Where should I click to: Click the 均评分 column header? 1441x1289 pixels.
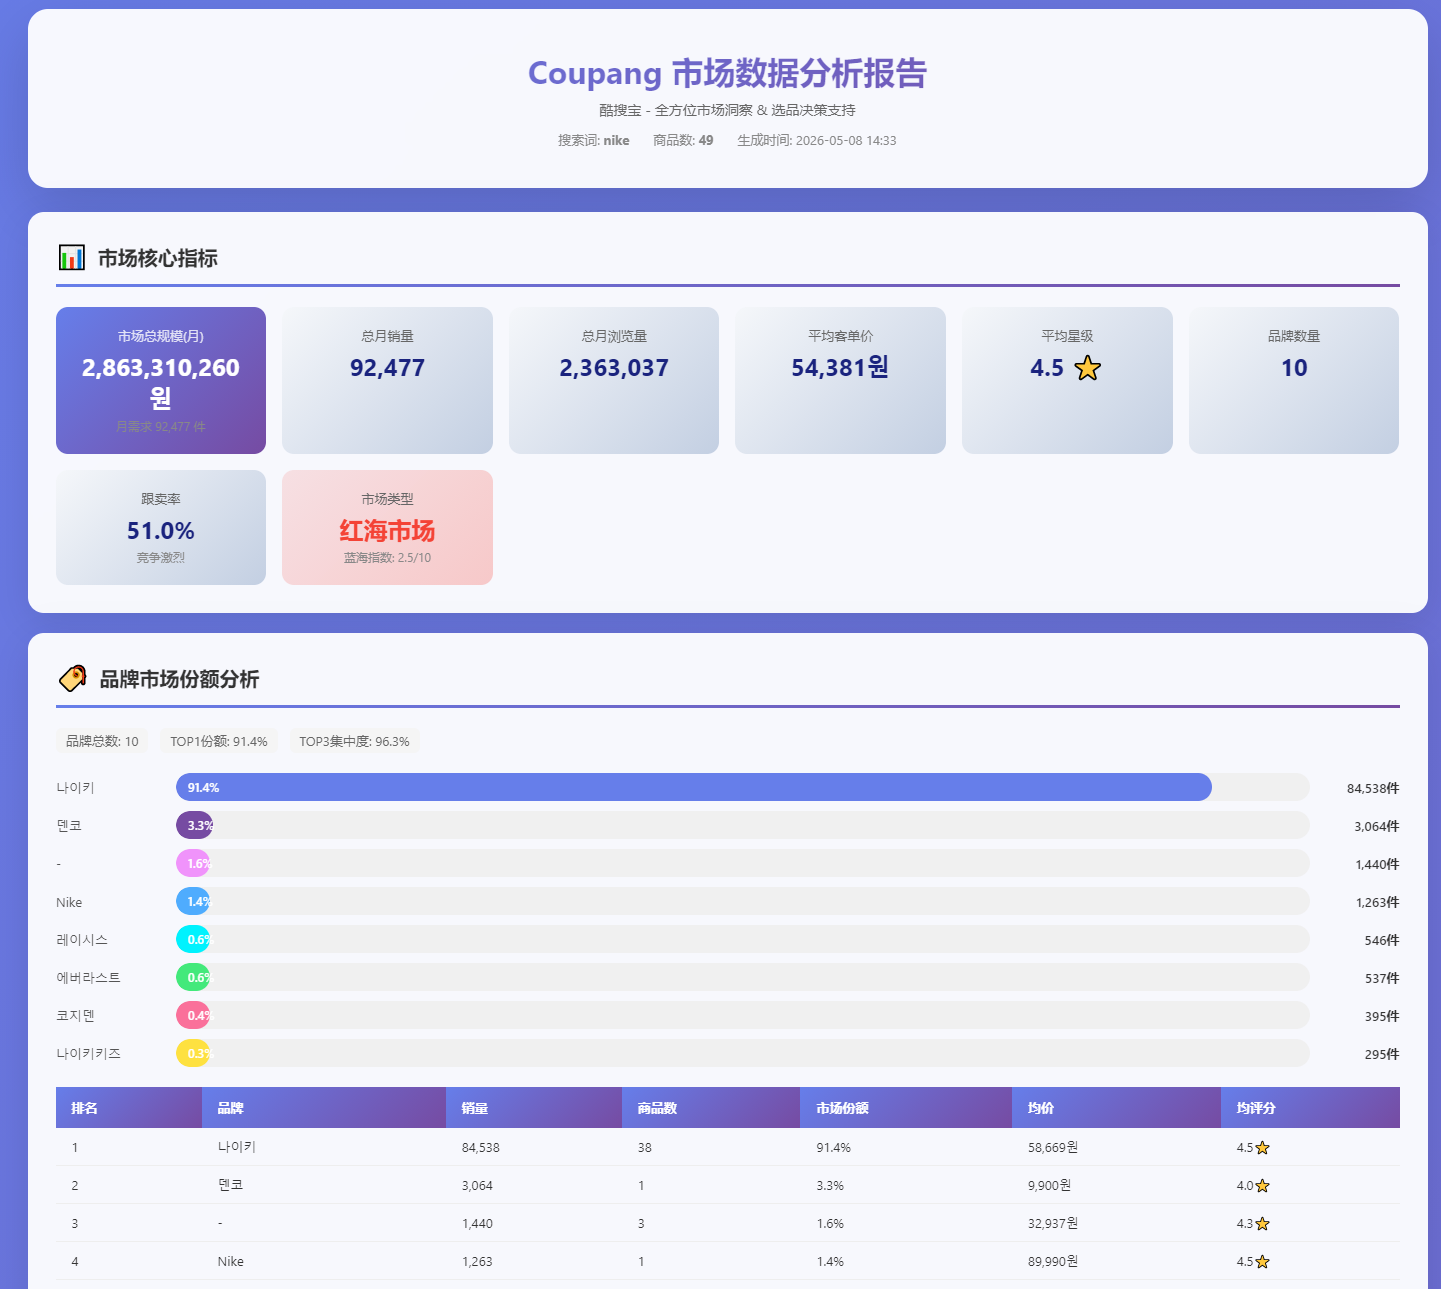(x=1310, y=1108)
